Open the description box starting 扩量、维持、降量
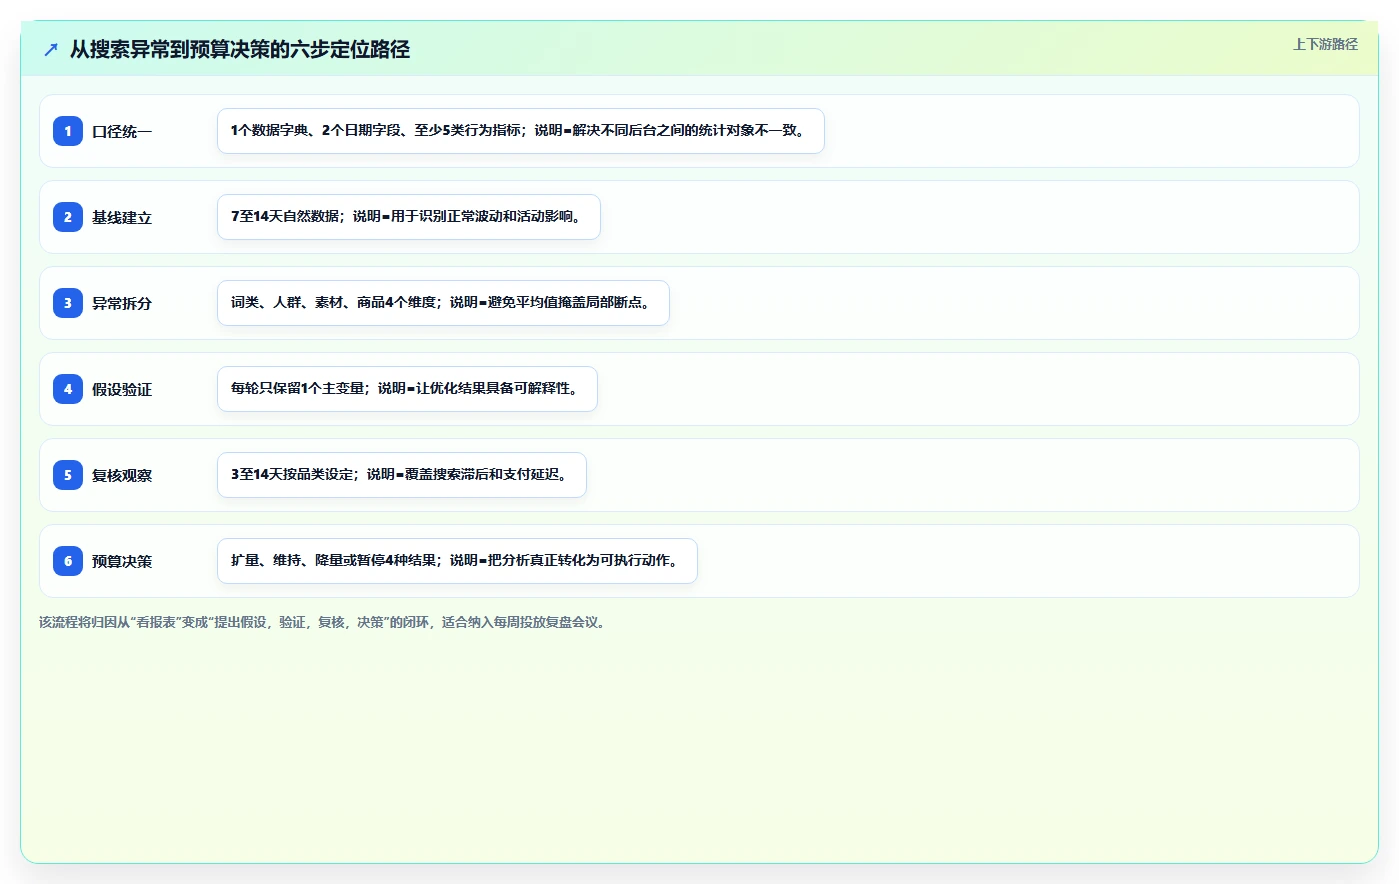 click(457, 561)
